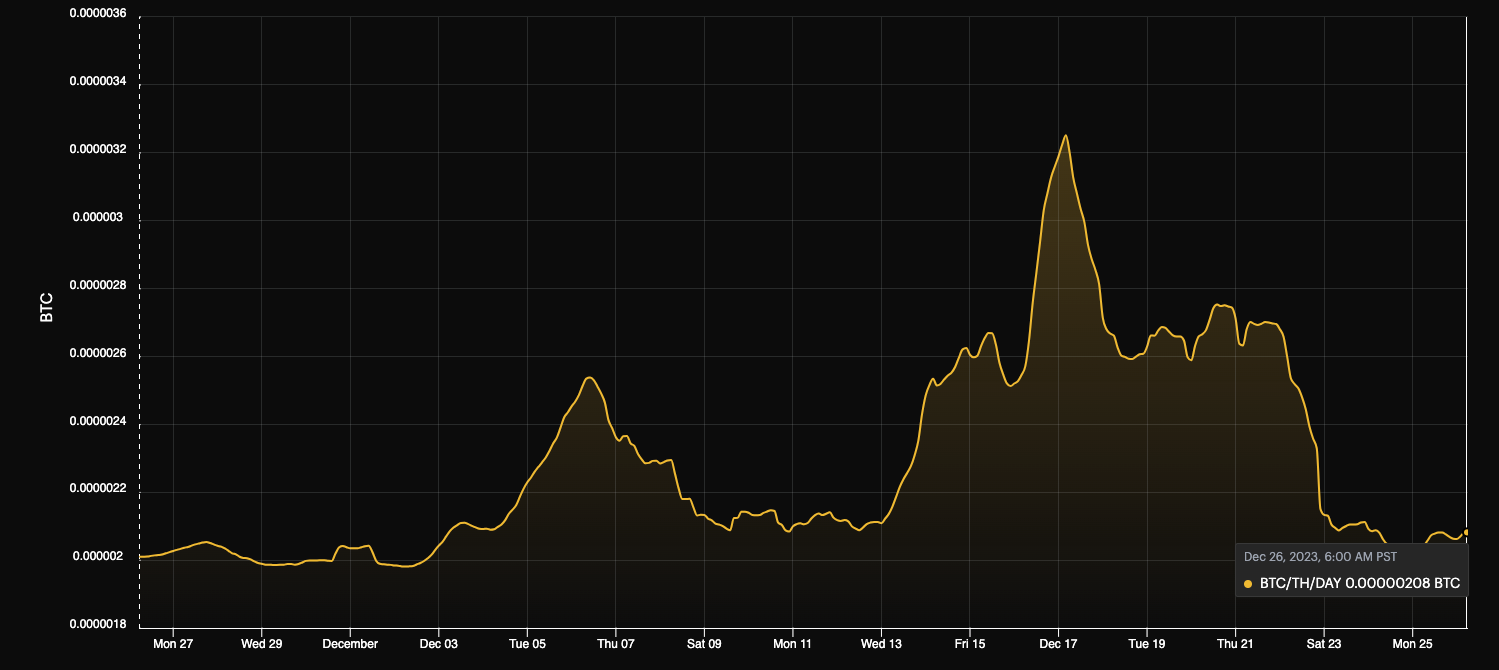The height and width of the screenshot is (670, 1499).
Task: Click the 0.000002 y-axis label
Action: point(100,558)
